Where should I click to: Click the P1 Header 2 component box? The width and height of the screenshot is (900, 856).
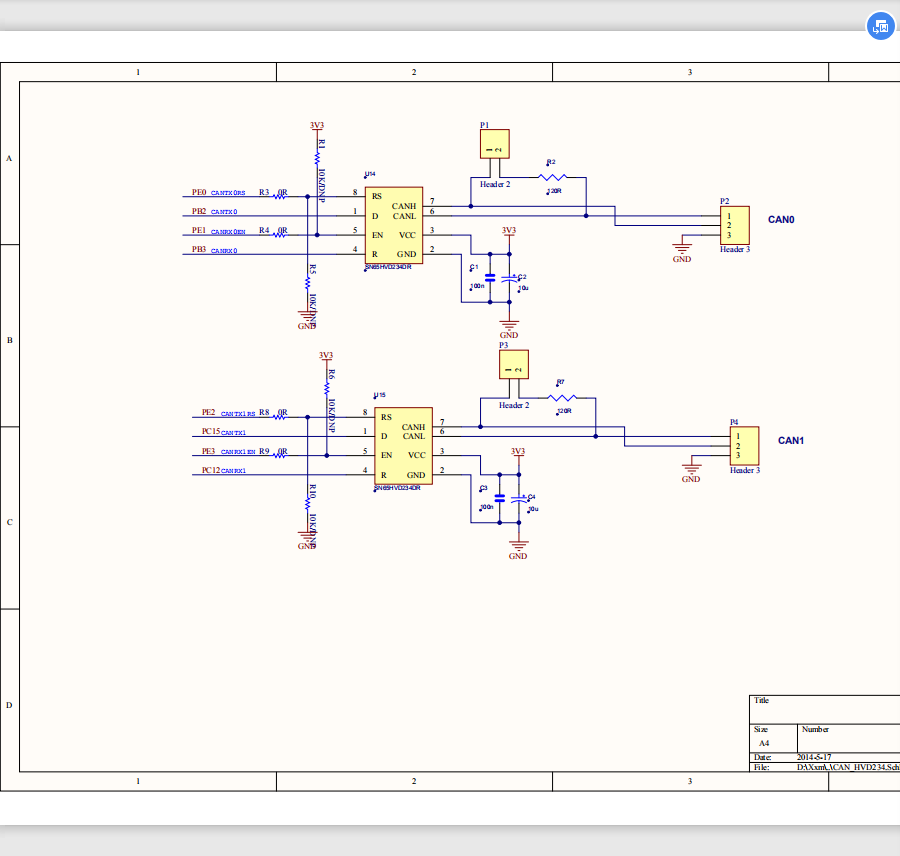coord(495,144)
